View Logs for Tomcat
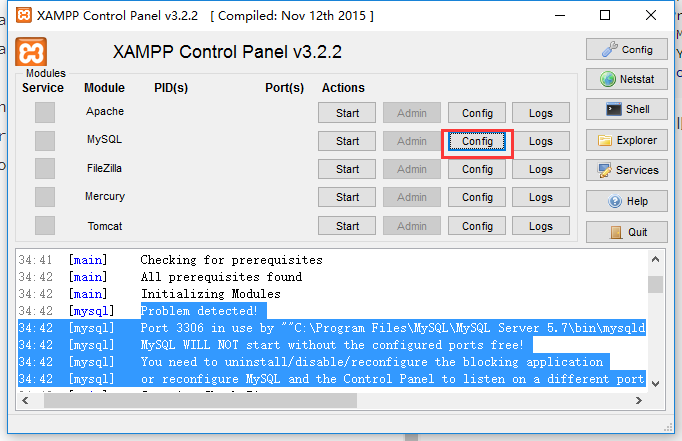Screen dimensions: 682x441 click(541, 226)
